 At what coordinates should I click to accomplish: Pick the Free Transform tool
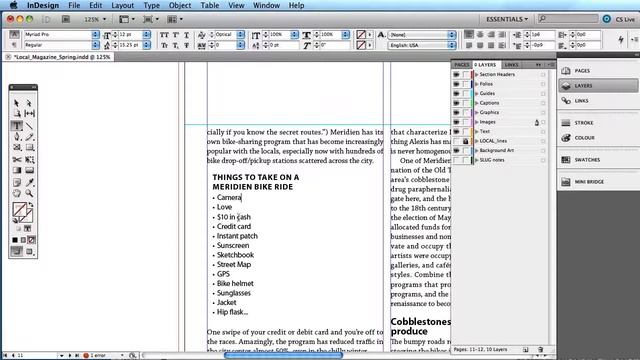pos(29,160)
